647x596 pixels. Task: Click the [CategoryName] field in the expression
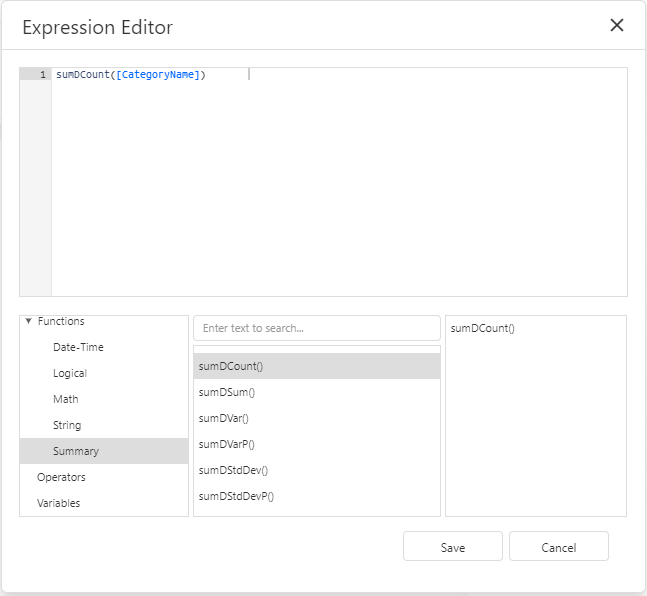click(158, 75)
